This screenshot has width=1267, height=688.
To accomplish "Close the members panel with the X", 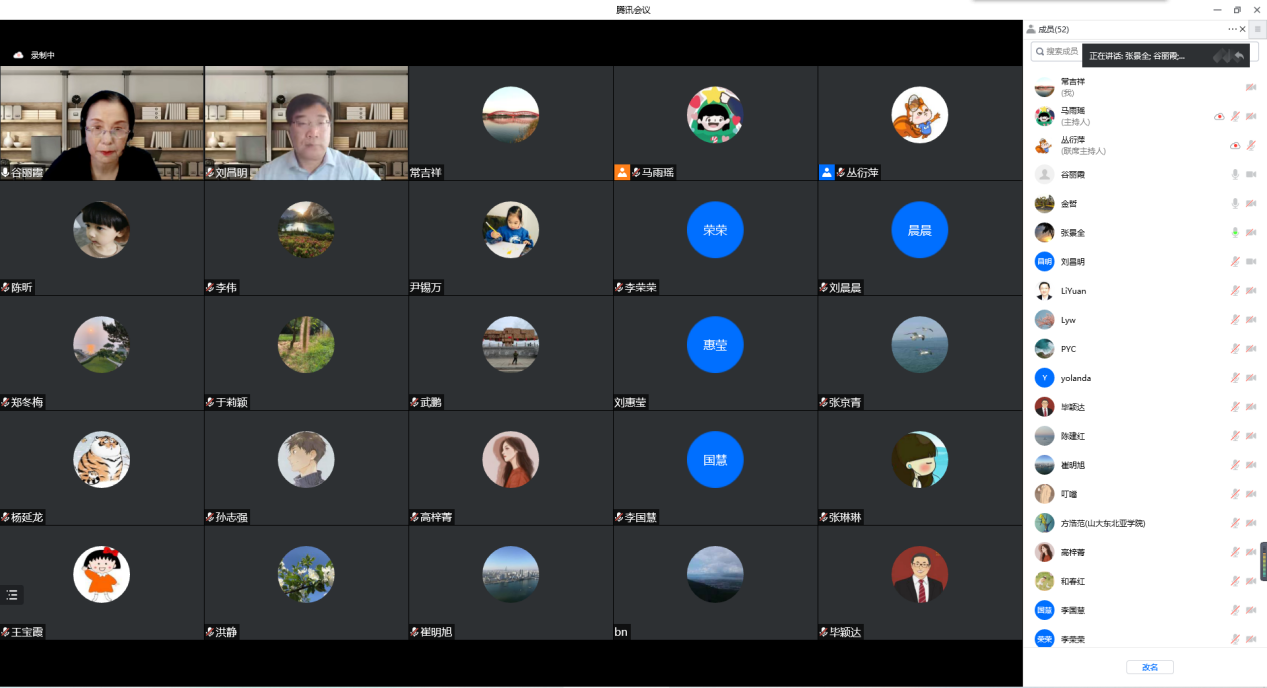I will coord(1243,29).
